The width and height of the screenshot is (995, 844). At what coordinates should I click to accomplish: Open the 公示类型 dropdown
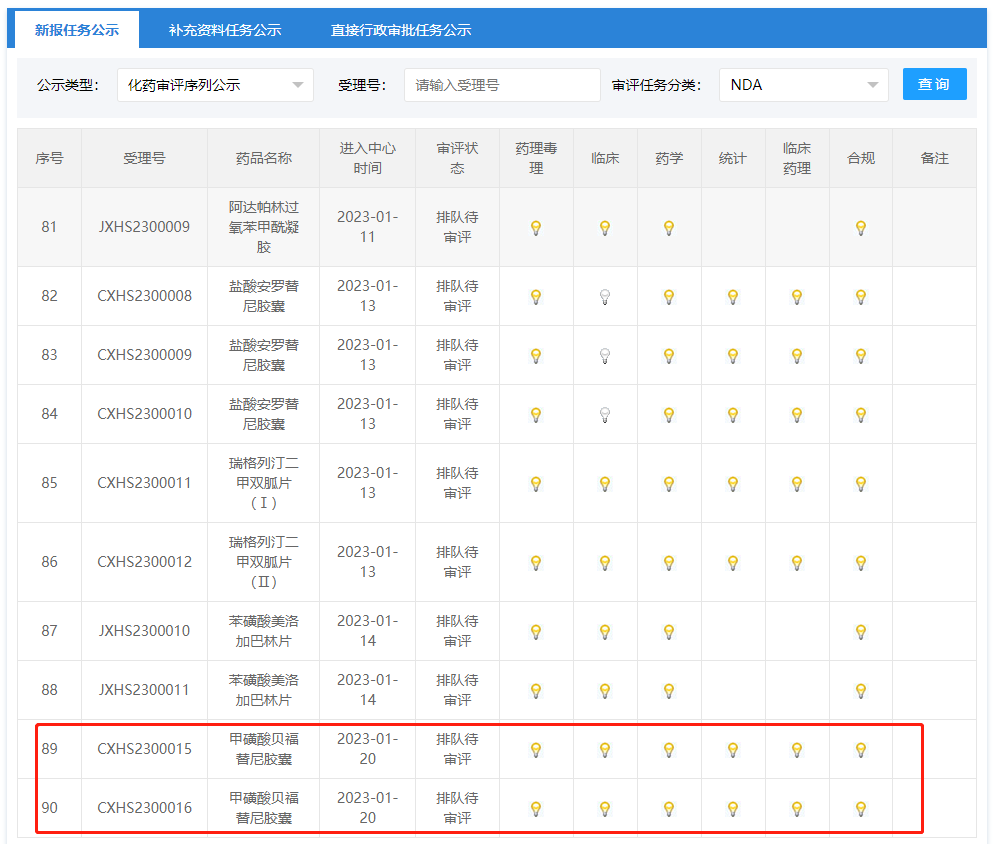click(x=215, y=85)
